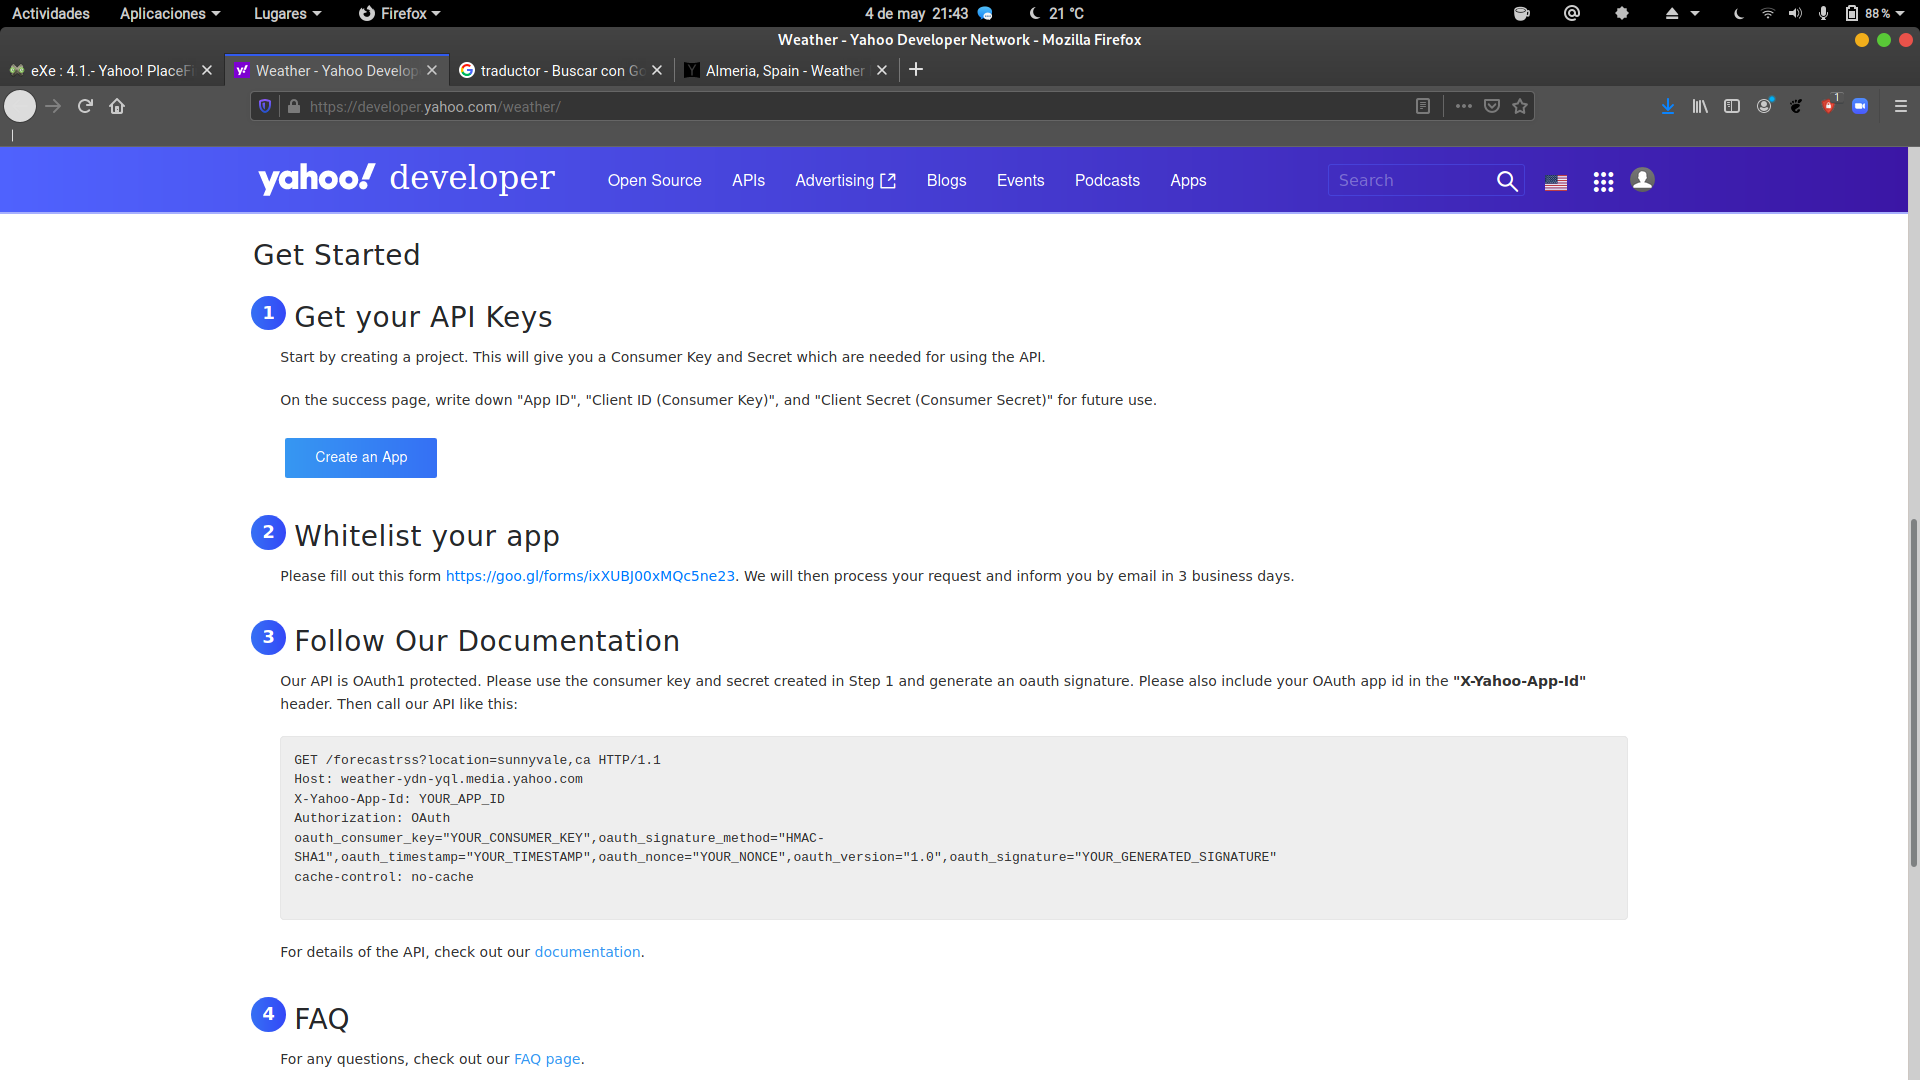Save page to Pocket
Viewport: 1920px width, 1080px height.
(1492, 106)
